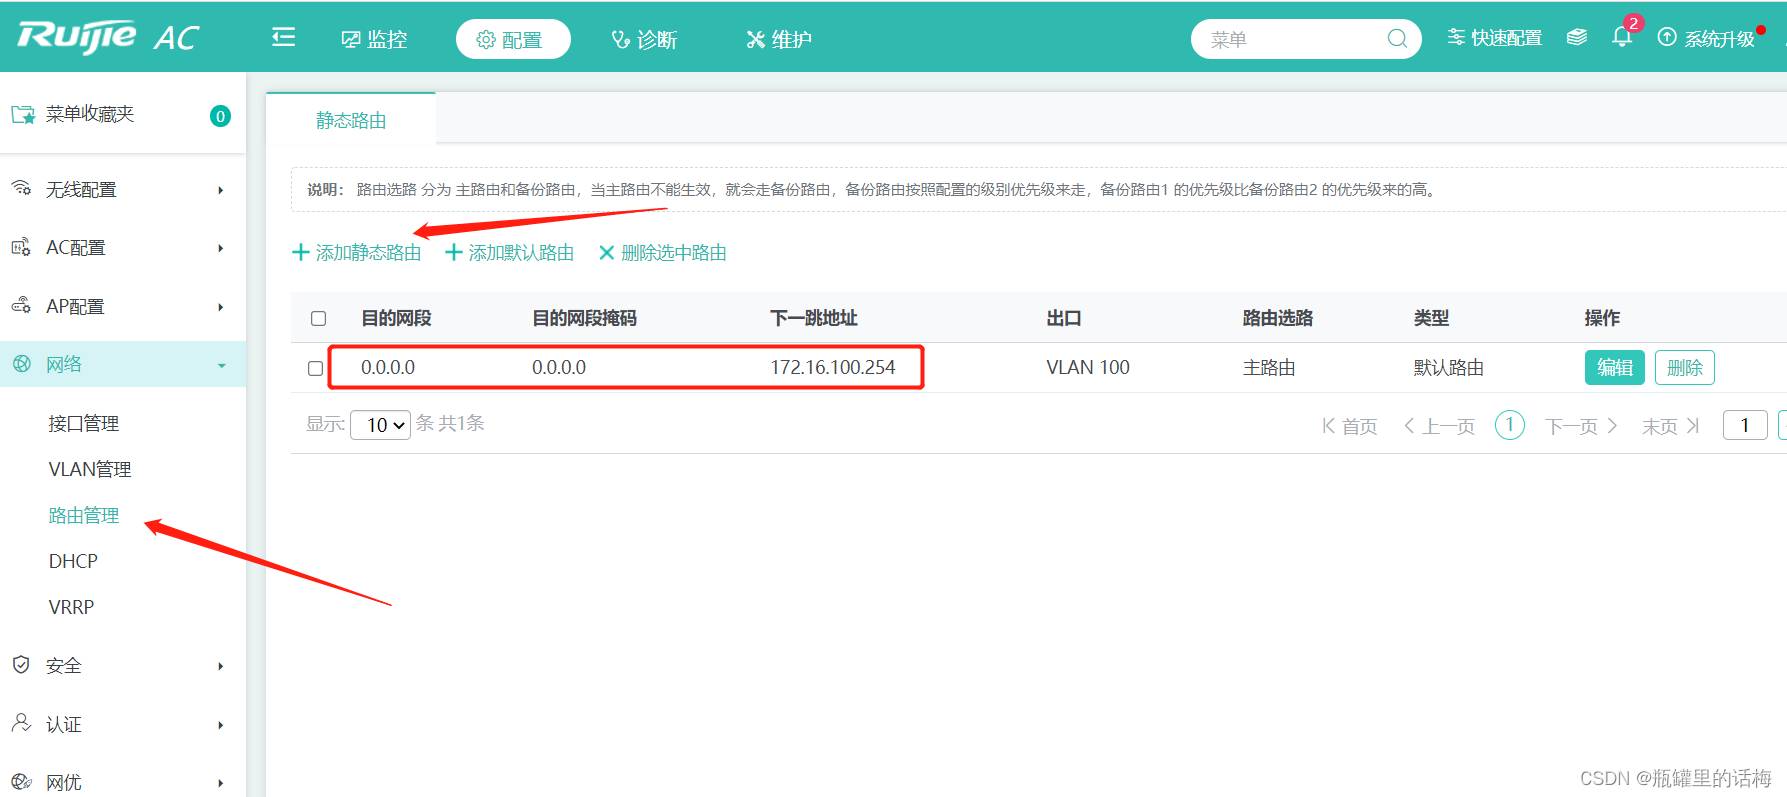Select the 配置 configuration tab
The image size is (1787, 797).
tap(513, 39)
